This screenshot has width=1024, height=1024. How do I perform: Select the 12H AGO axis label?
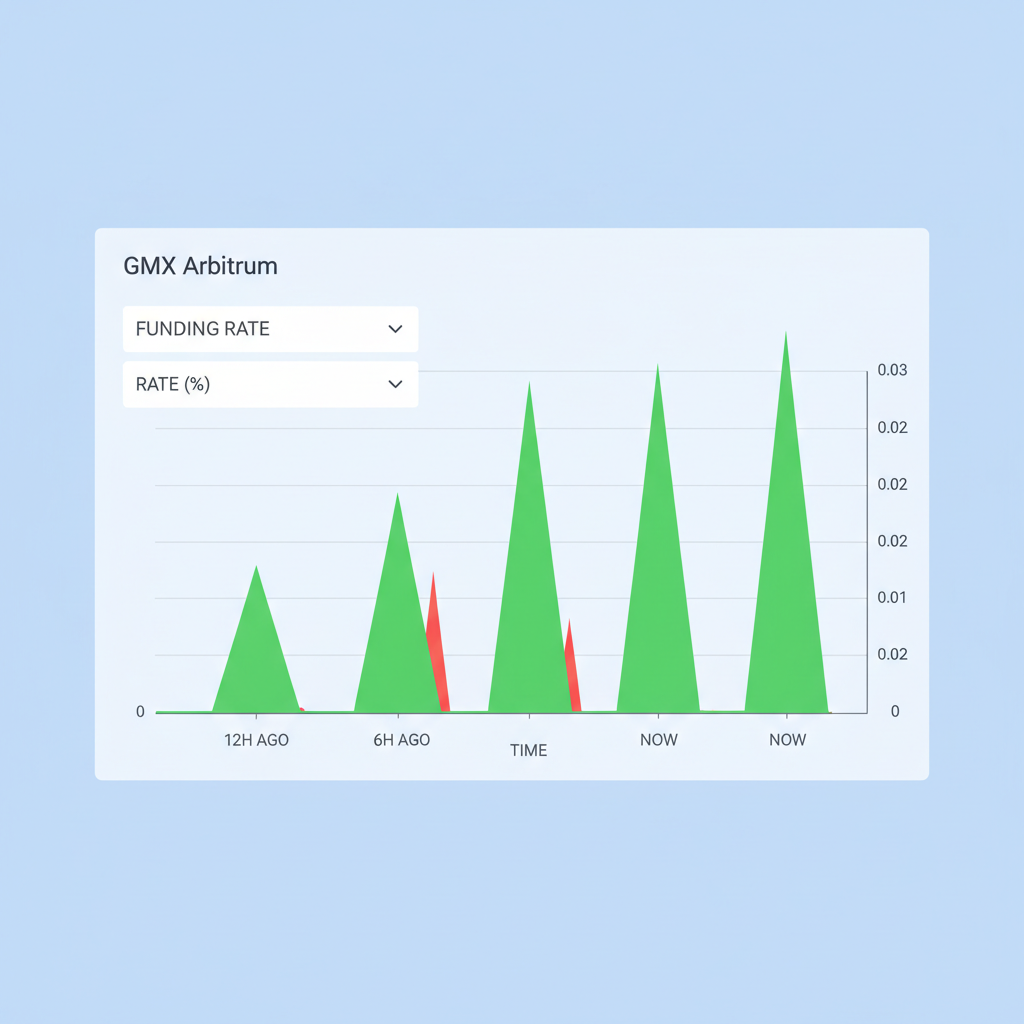[256, 740]
